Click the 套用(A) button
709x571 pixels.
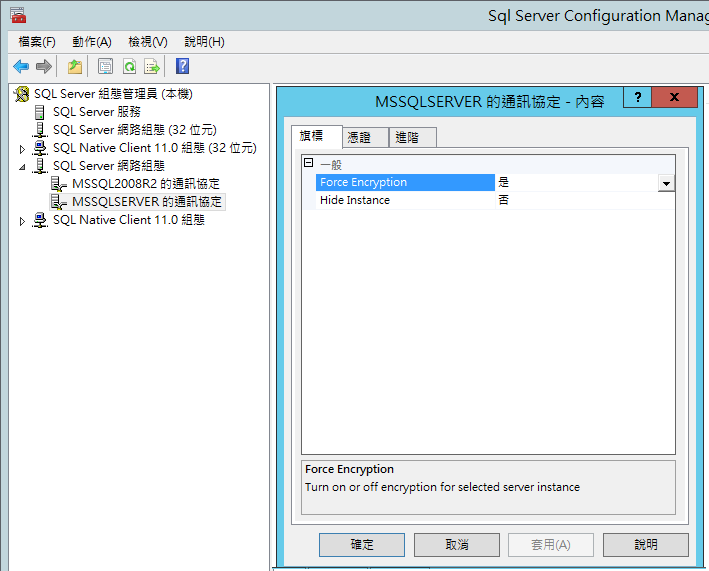pyautogui.click(x=551, y=545)
